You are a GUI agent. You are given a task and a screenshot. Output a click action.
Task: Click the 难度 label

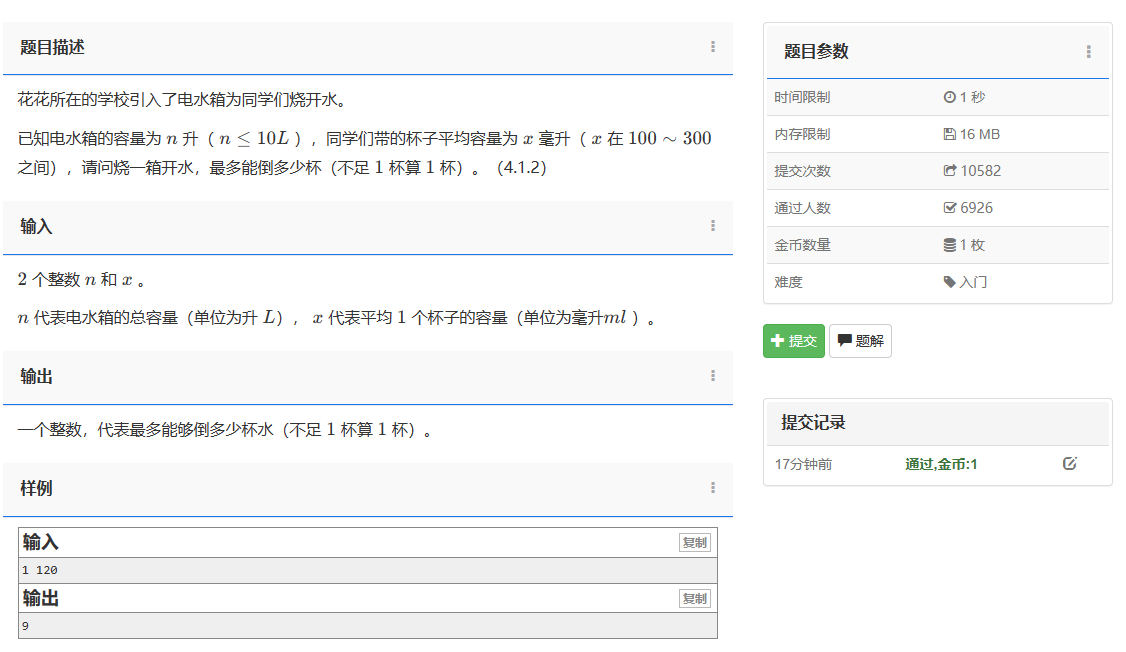point(788,282)
